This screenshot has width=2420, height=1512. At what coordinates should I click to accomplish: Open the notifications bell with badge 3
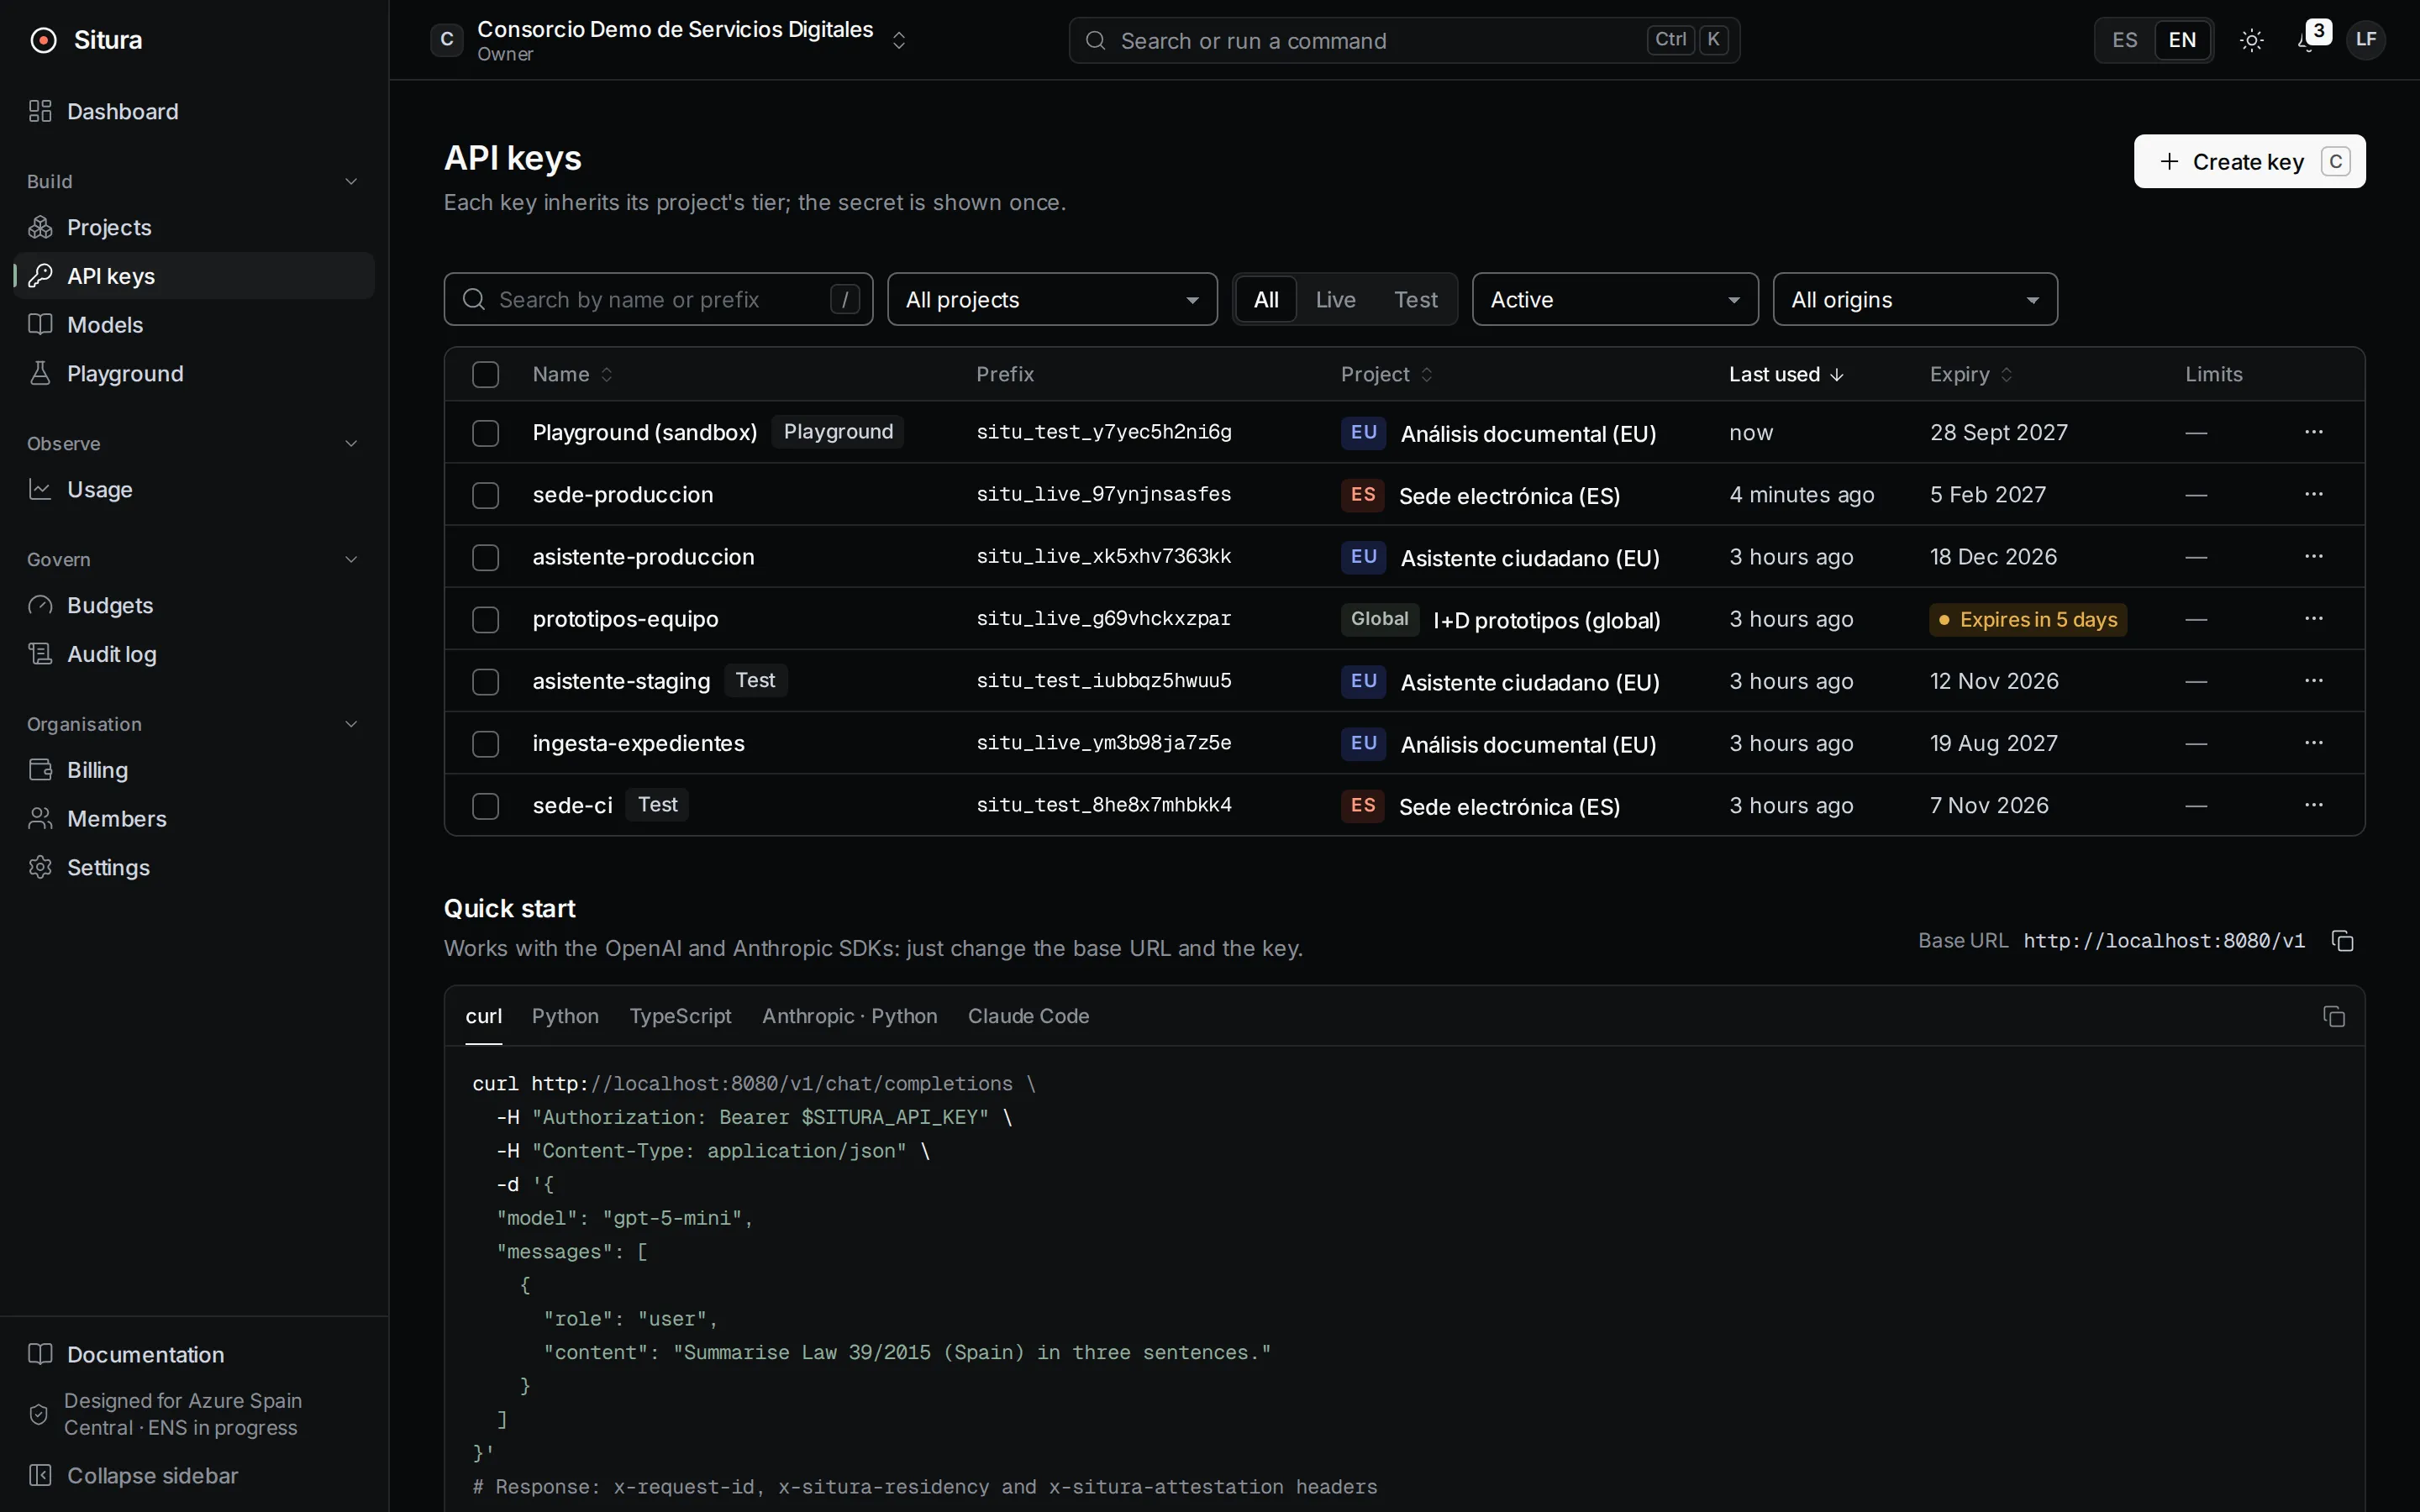point(2310,40)
